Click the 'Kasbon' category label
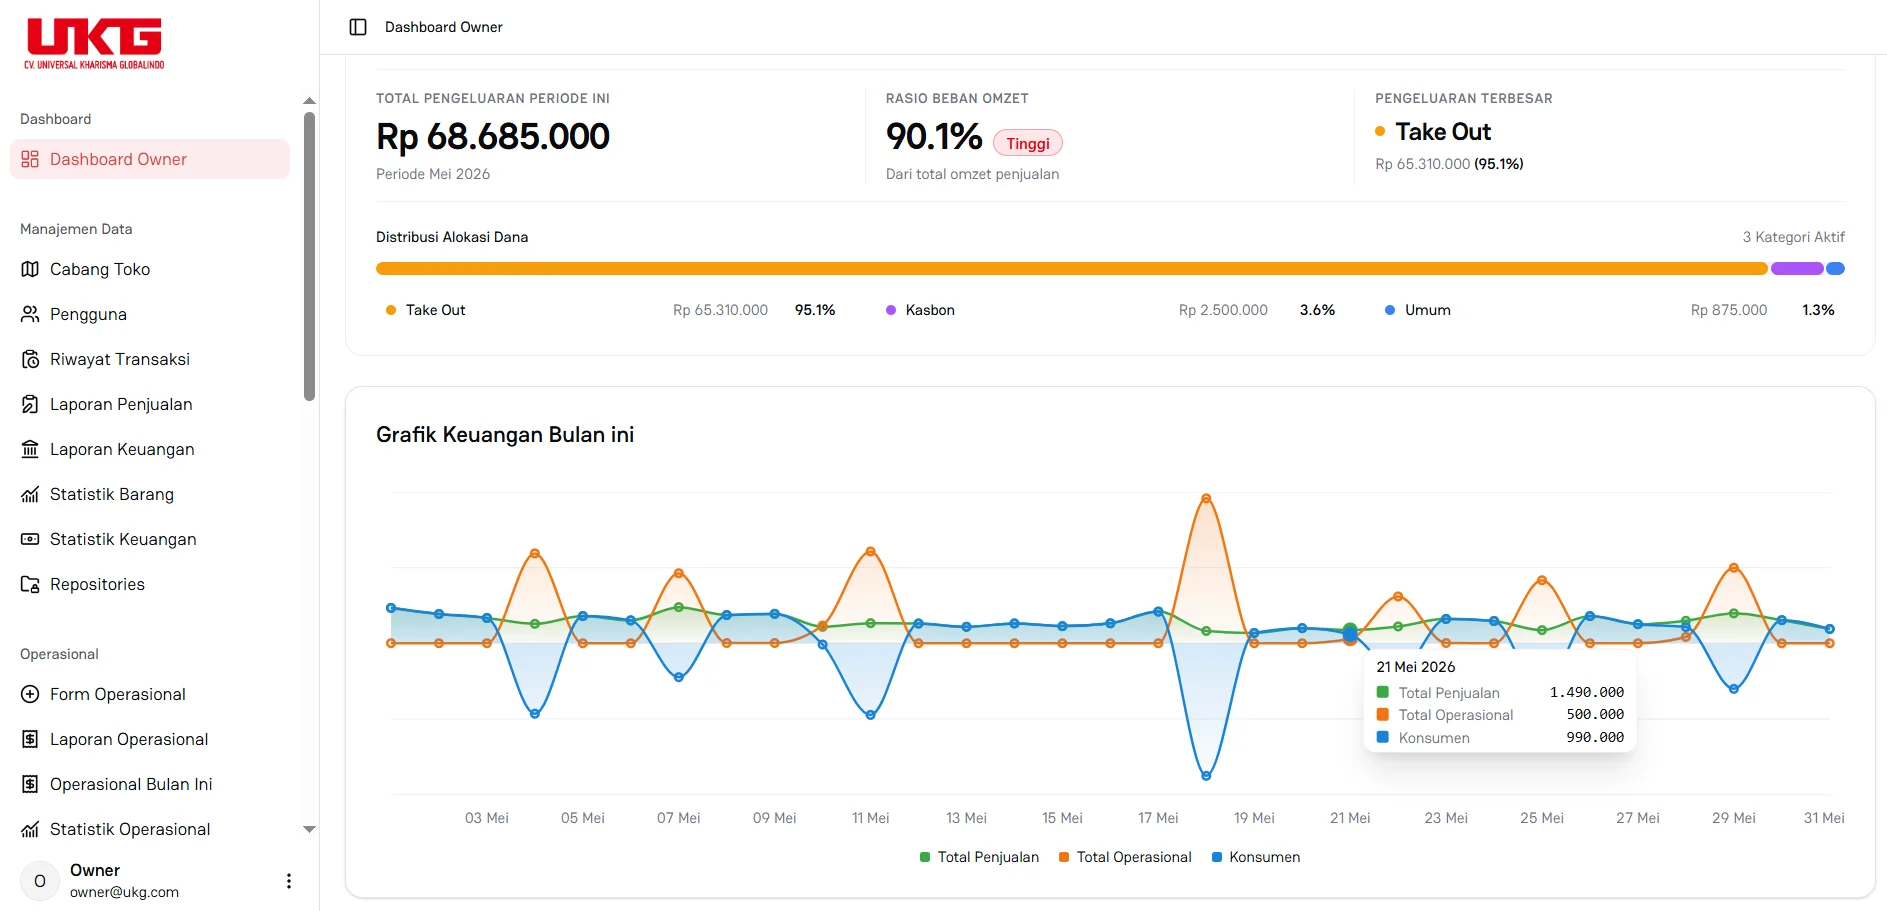The width and height of the screenshot is (1887, 911). (x=930, y=310)
